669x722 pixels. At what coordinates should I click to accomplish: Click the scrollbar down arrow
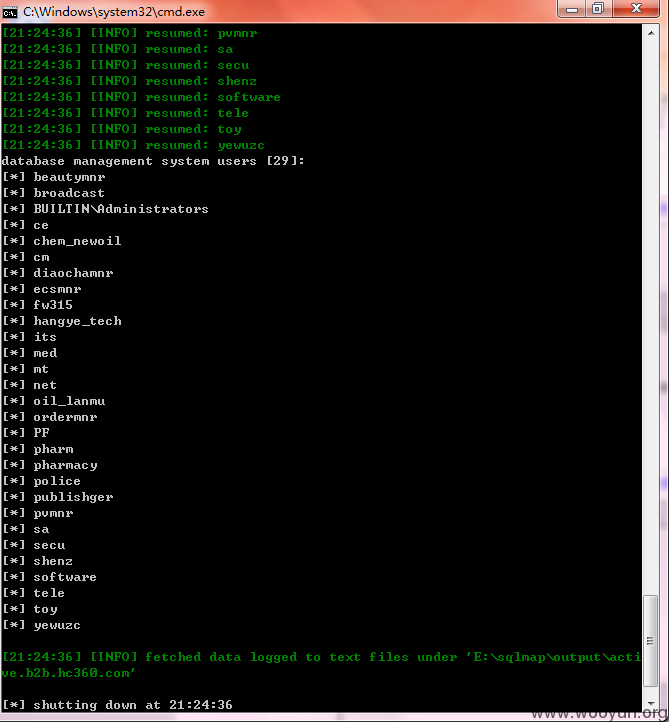click(651, 703)
